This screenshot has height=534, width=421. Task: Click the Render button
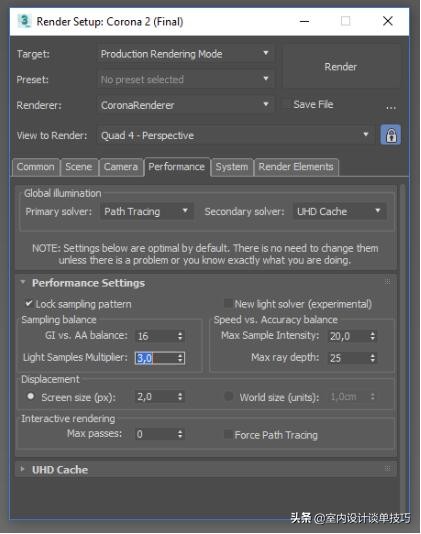pyautogui.click(x=341, y=67)
